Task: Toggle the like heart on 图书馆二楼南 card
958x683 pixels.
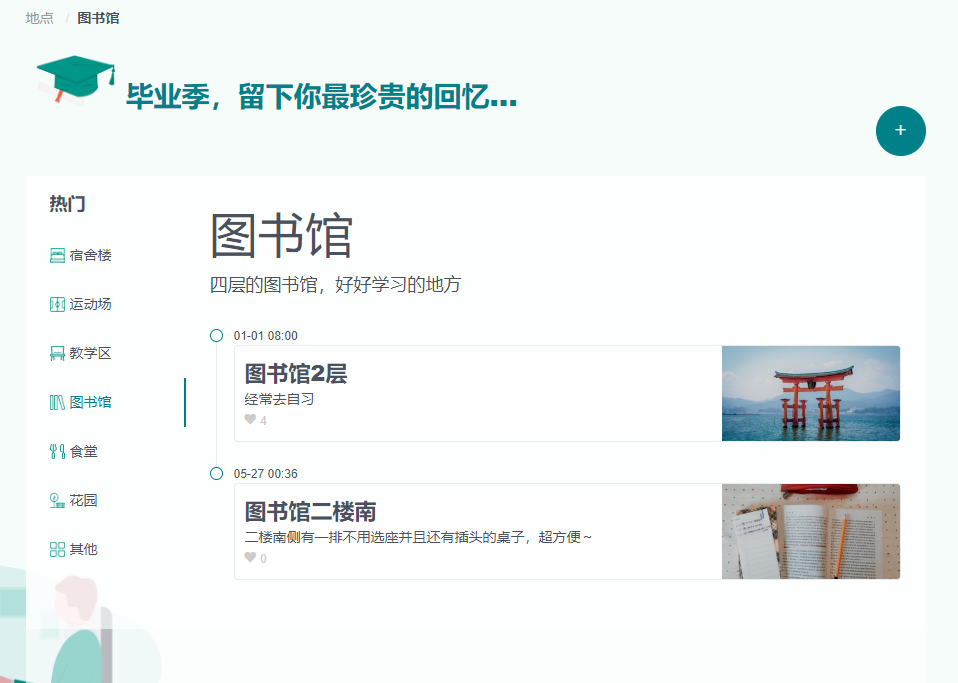Action: (250, 558)
